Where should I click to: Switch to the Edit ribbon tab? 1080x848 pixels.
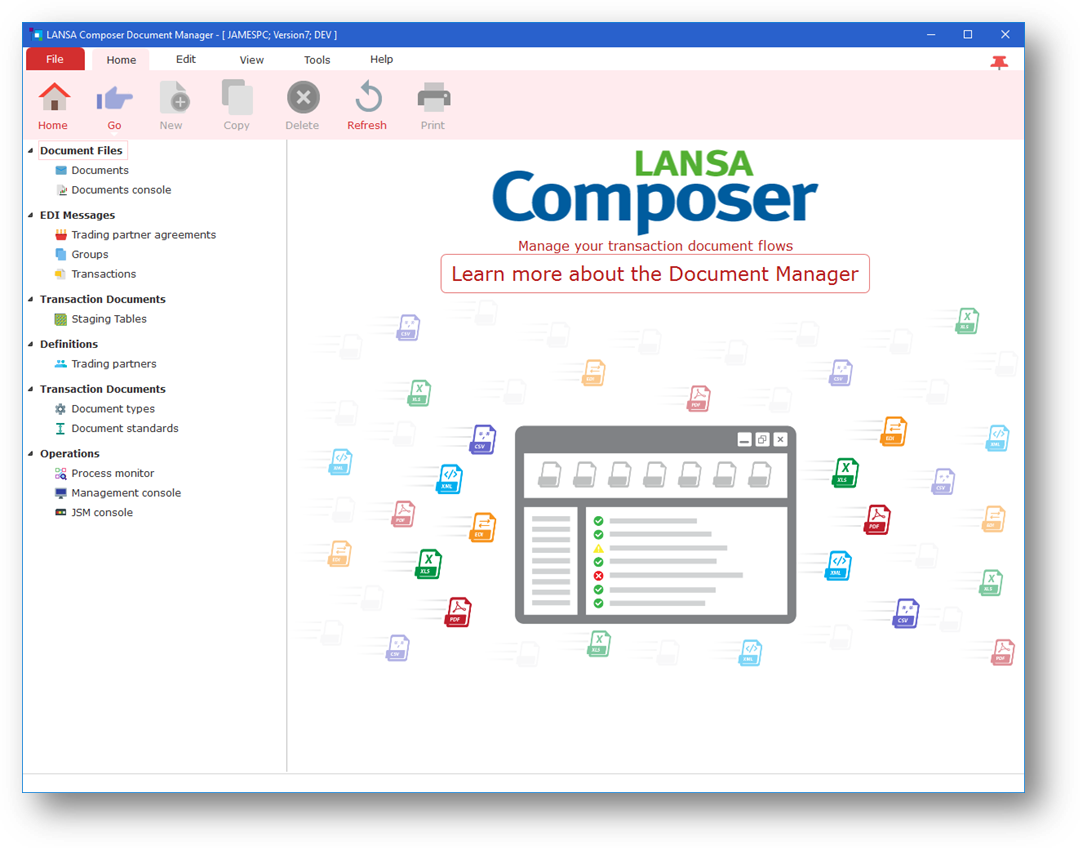click(x=186, y=59)
